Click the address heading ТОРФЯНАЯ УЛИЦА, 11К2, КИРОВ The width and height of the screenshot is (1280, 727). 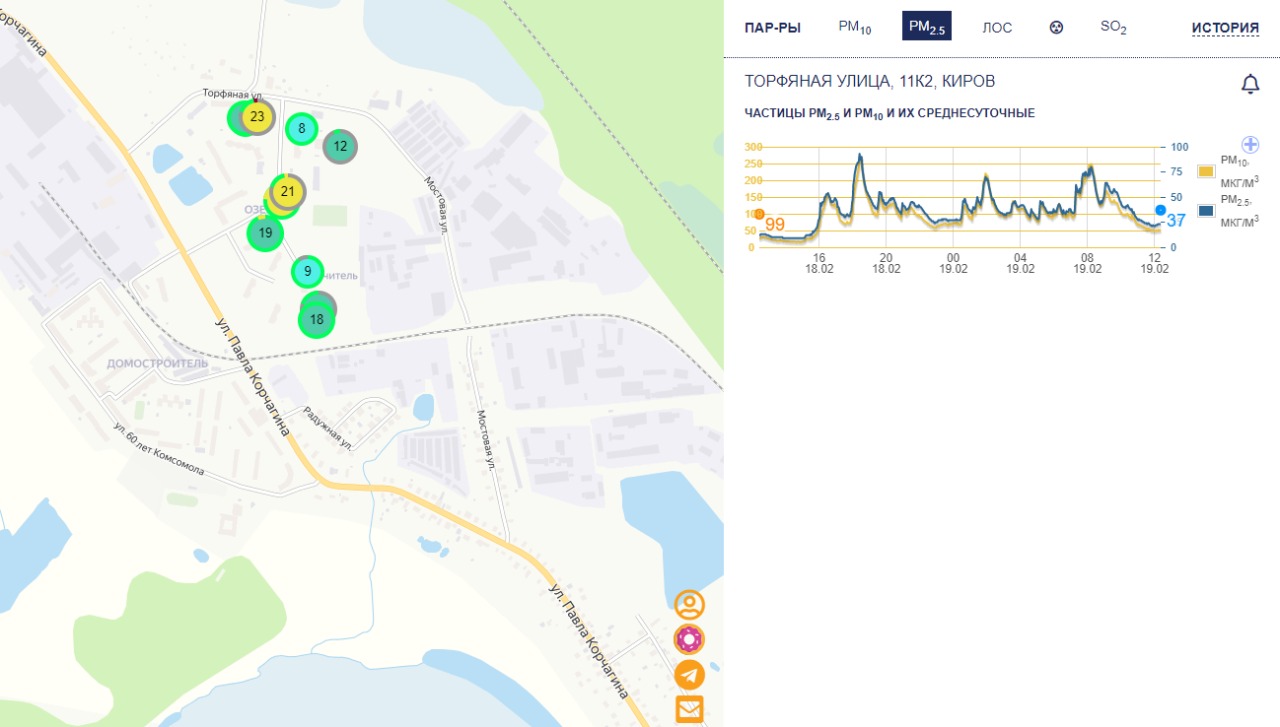(870, 81)
